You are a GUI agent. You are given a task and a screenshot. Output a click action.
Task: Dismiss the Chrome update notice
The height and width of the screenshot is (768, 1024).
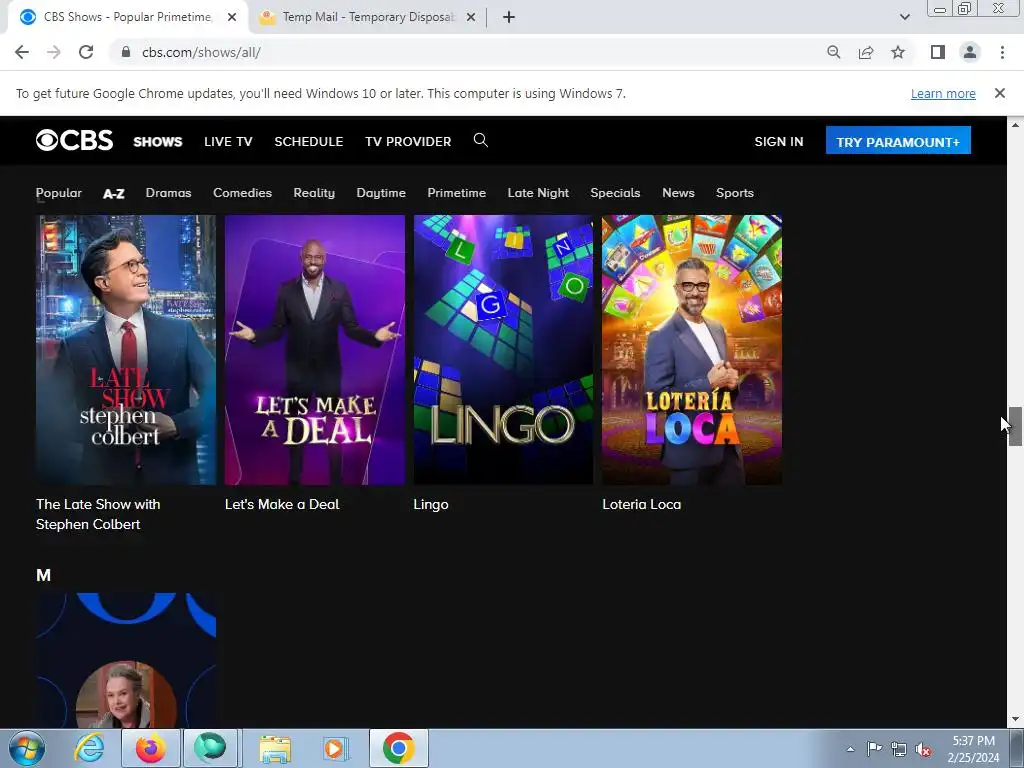pyautogui.click(x=999, y=93)
